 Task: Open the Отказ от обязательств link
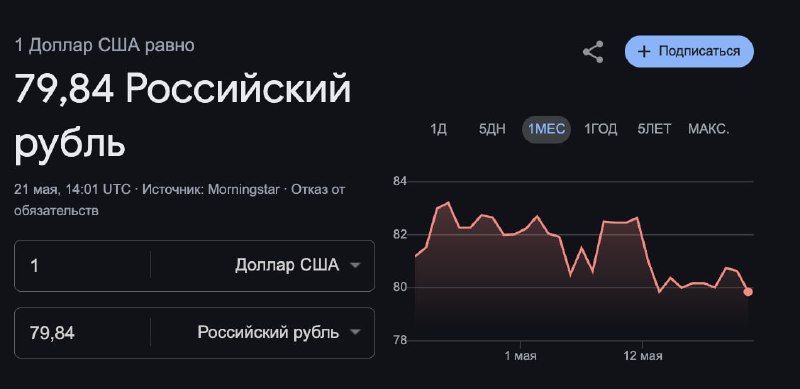pyautogui.click(x=180, y=200)
